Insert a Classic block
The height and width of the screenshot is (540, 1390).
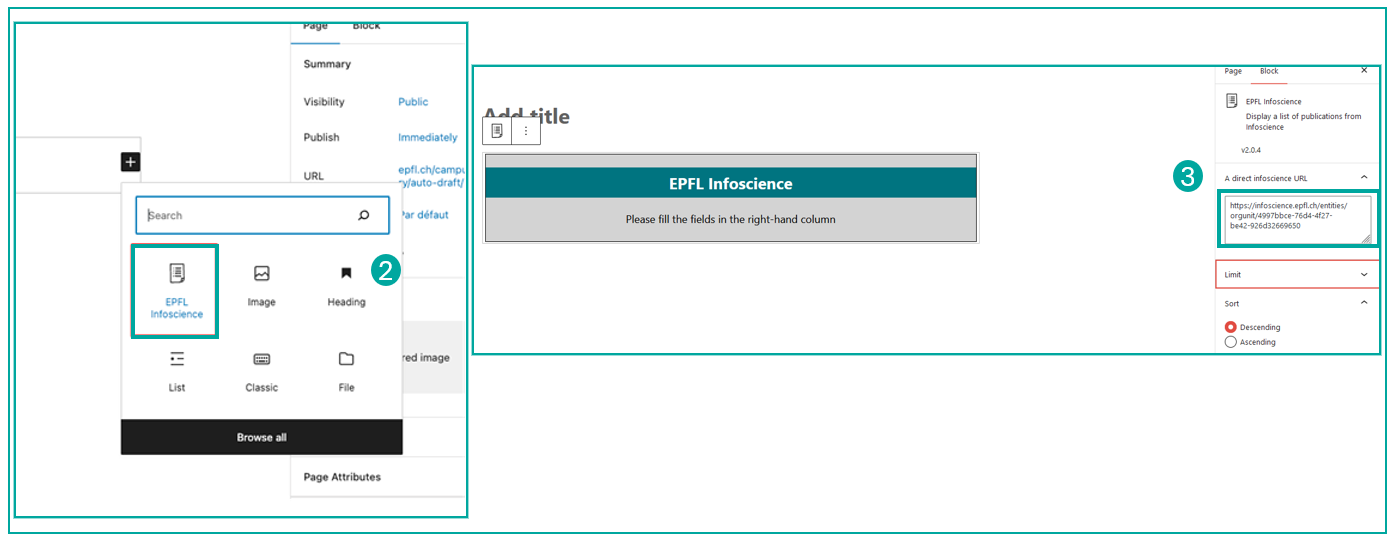(261, 371)
